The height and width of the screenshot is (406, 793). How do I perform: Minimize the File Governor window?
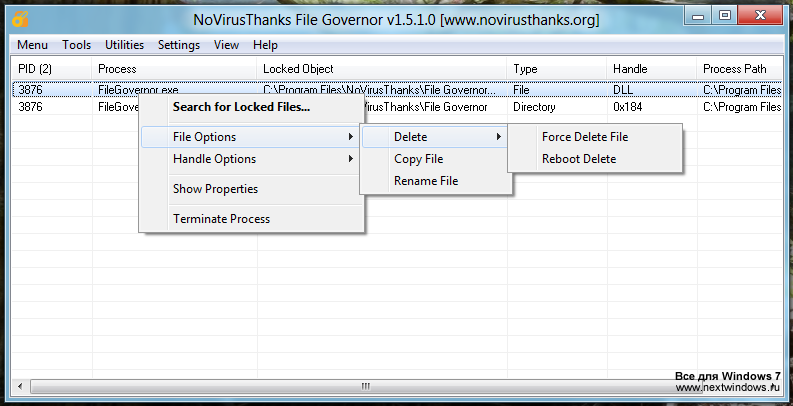pyautogui.click(x=698, y=16)
